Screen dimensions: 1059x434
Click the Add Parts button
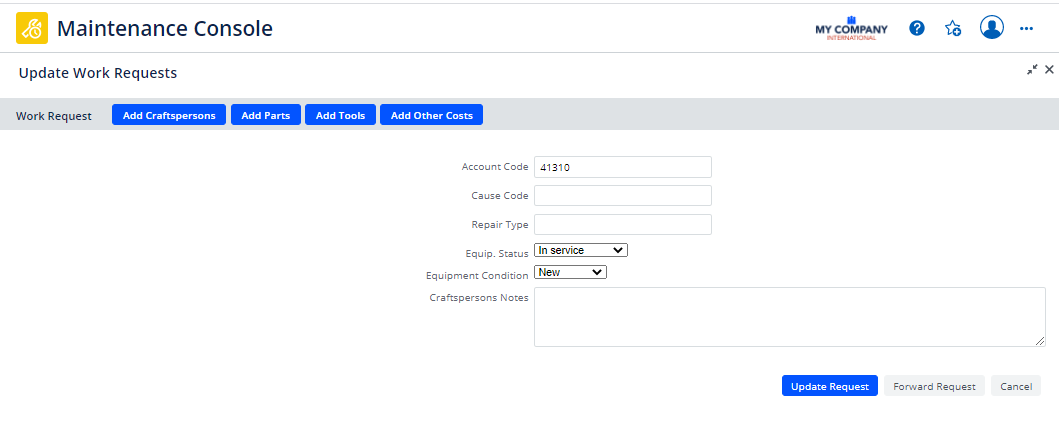tap(265, 115)
